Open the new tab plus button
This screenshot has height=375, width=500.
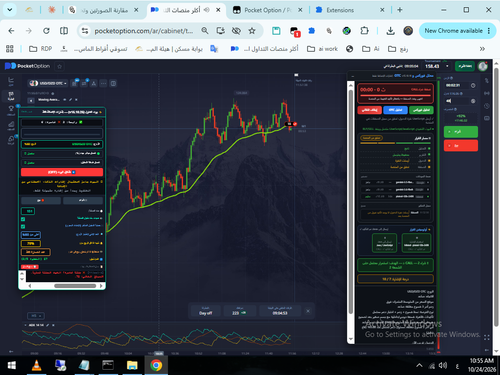(399, 10)
